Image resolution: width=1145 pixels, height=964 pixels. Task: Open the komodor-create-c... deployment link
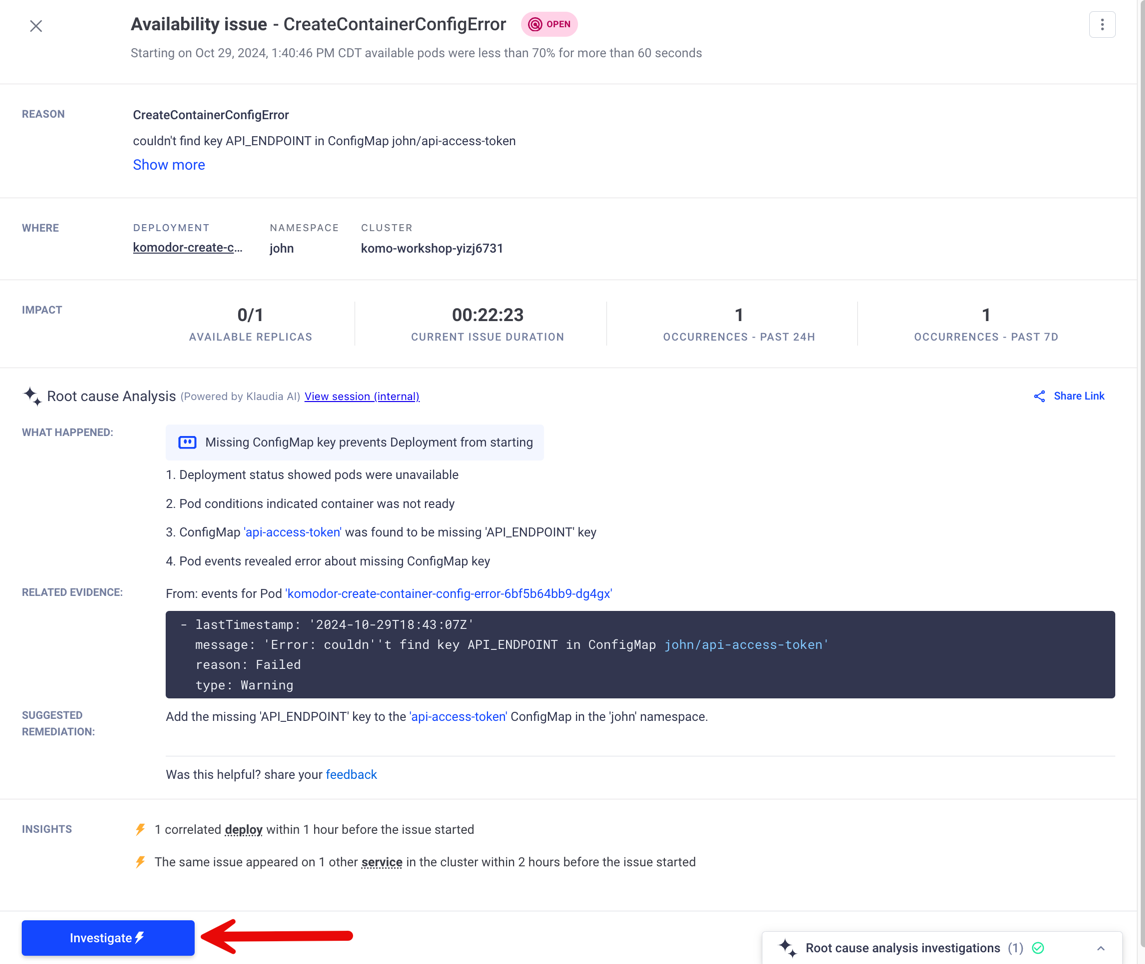pyautogui.click(x=188, y=248)
